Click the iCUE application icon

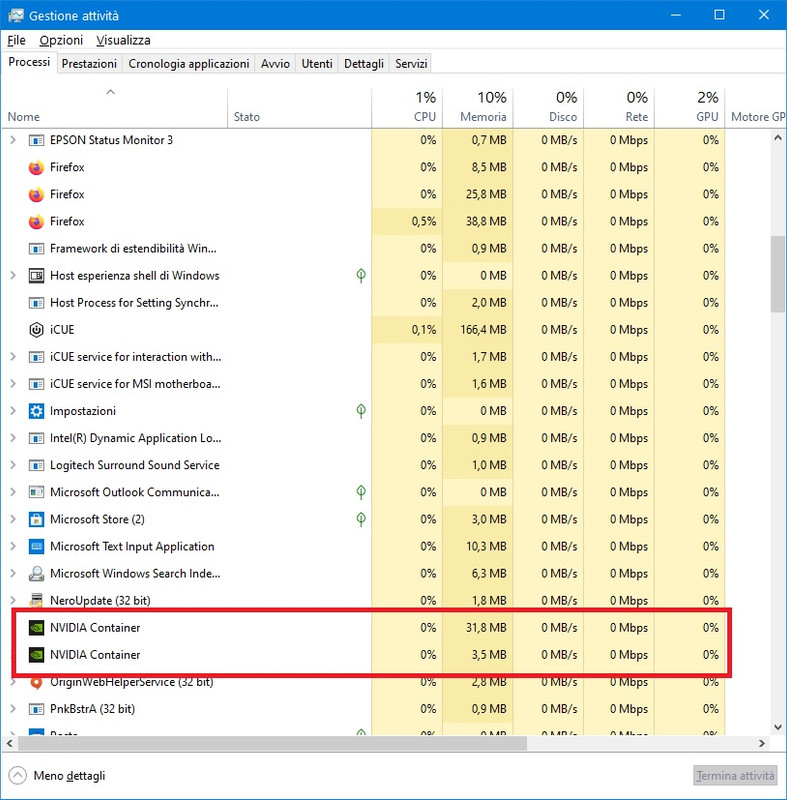point(36,330)
